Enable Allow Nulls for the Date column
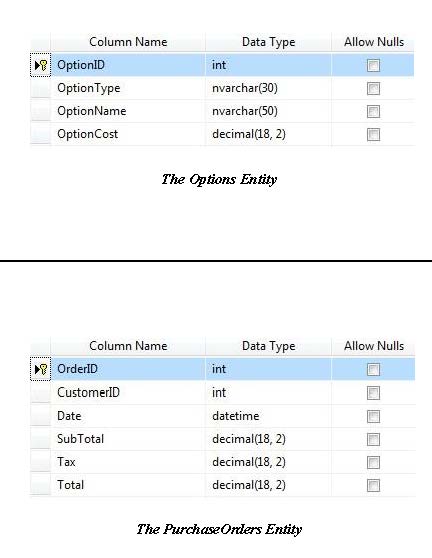Image resolution: width=432 pixels, height=558 pixels. [x=373, y=416]
